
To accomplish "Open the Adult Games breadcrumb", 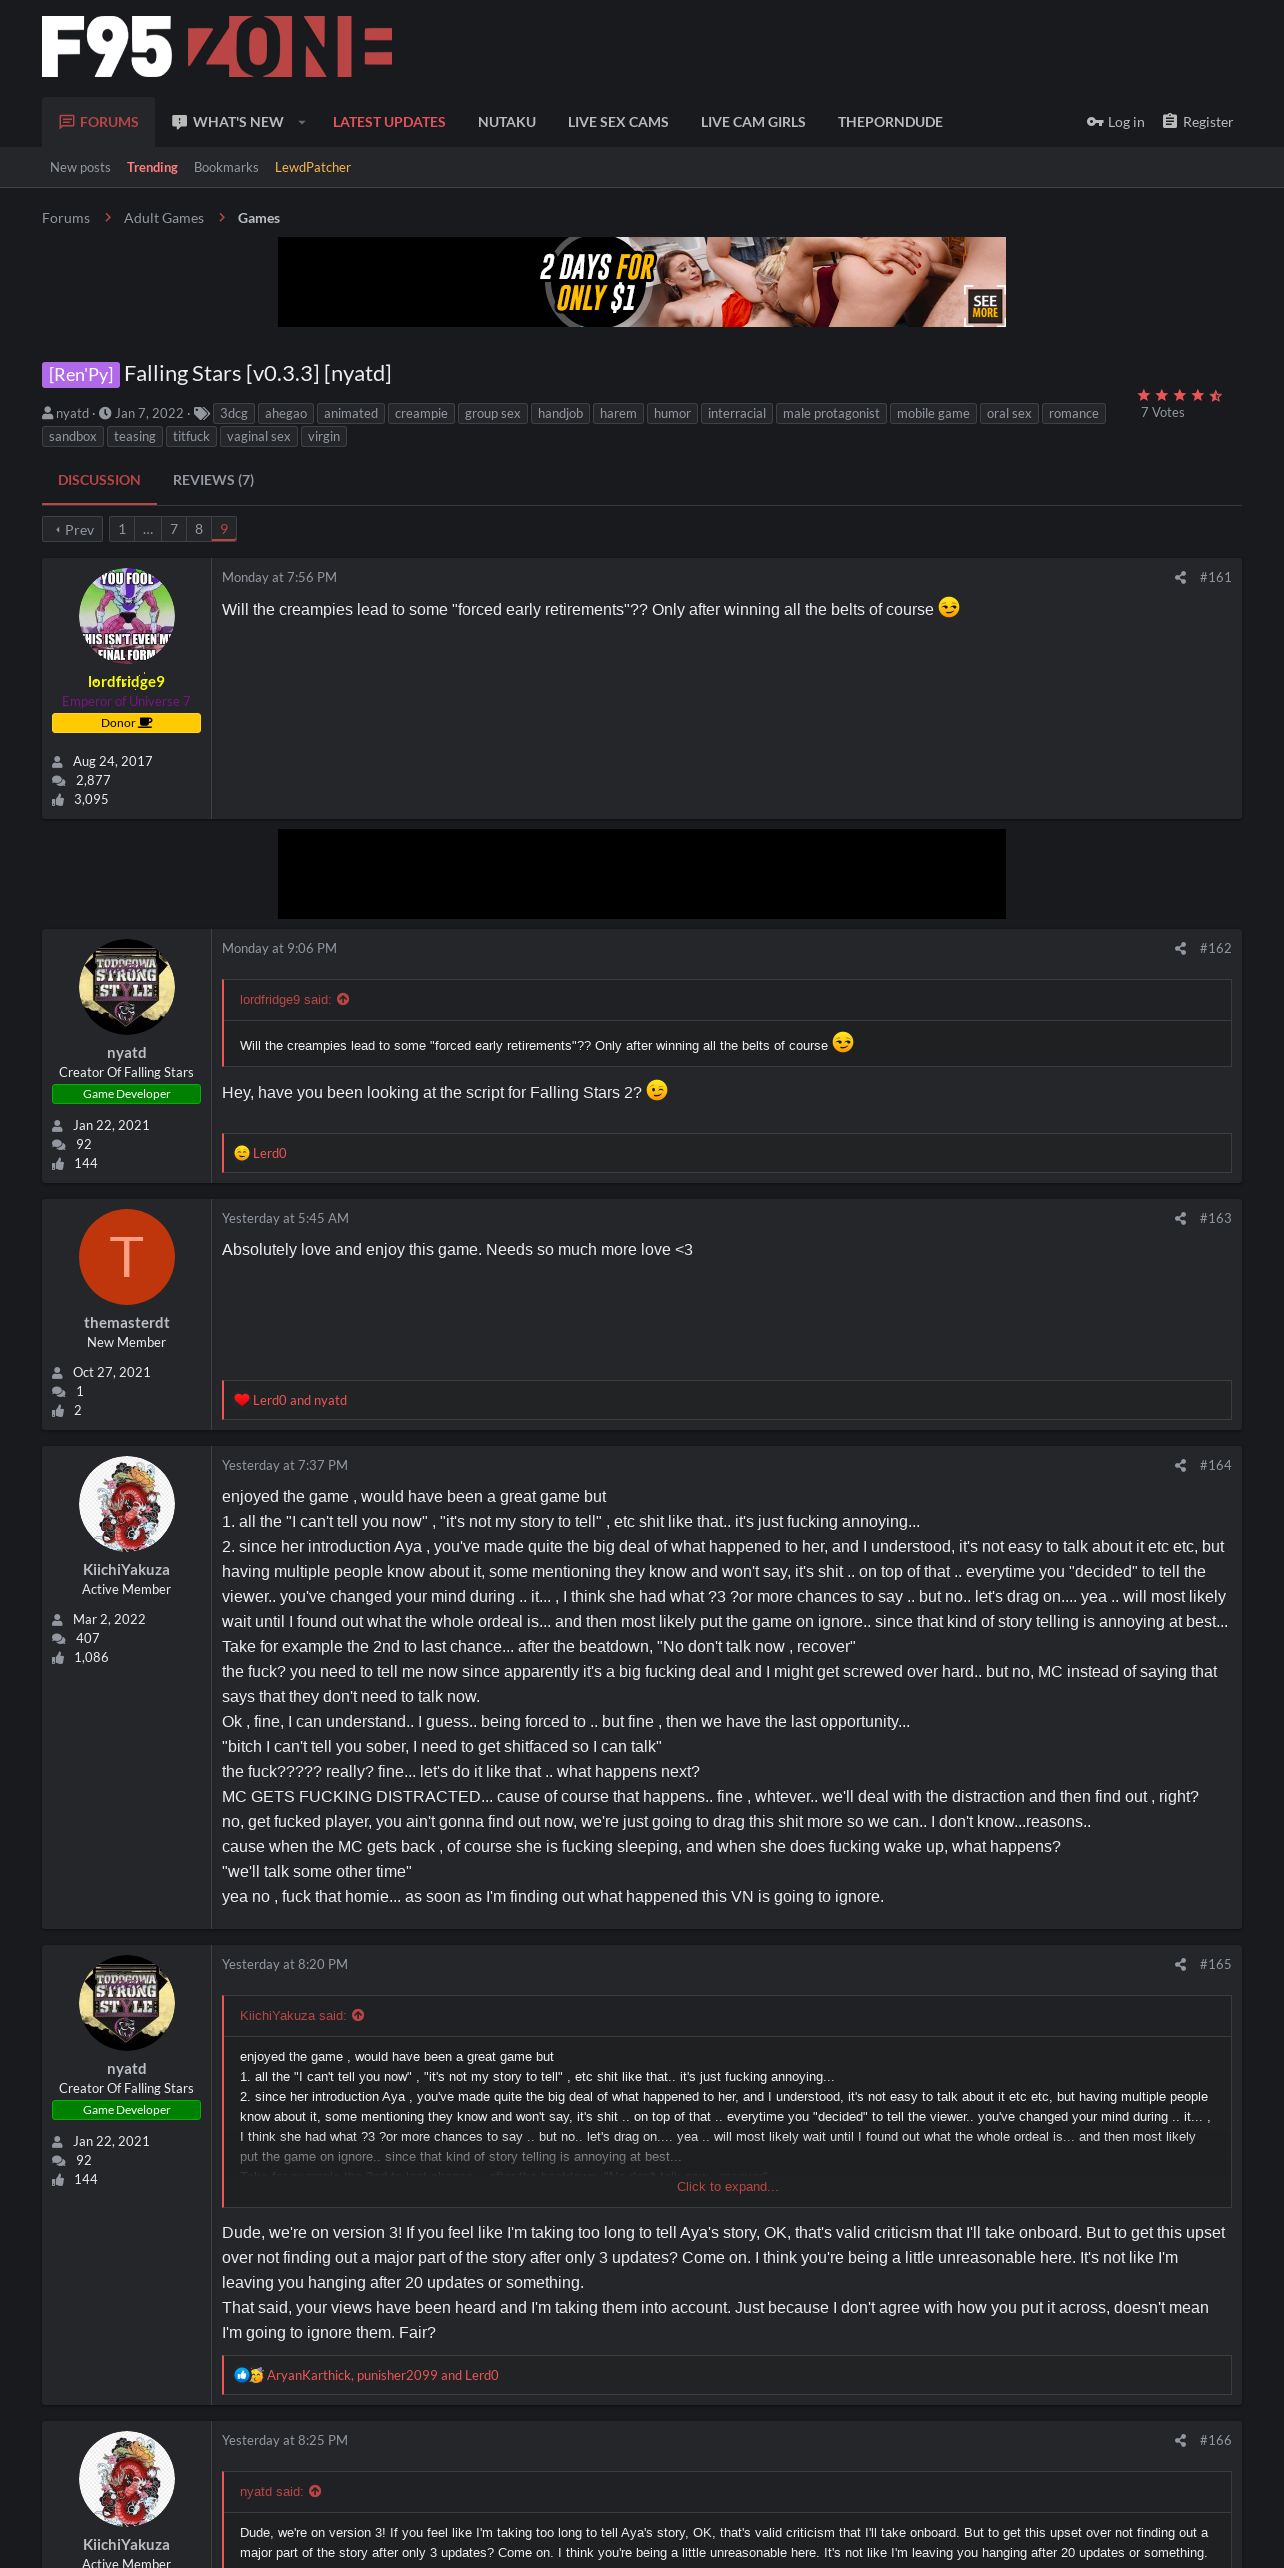I will pos(164,218).
